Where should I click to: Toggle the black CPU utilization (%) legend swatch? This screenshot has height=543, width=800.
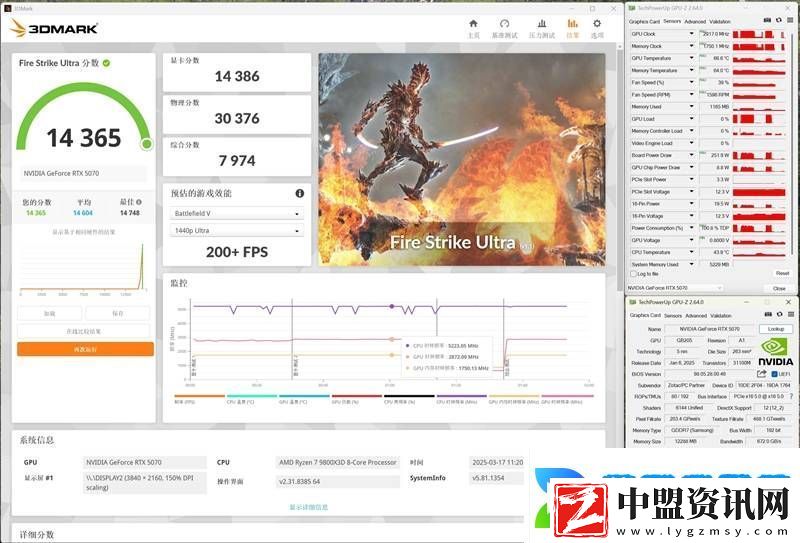(x=409, y=396)
